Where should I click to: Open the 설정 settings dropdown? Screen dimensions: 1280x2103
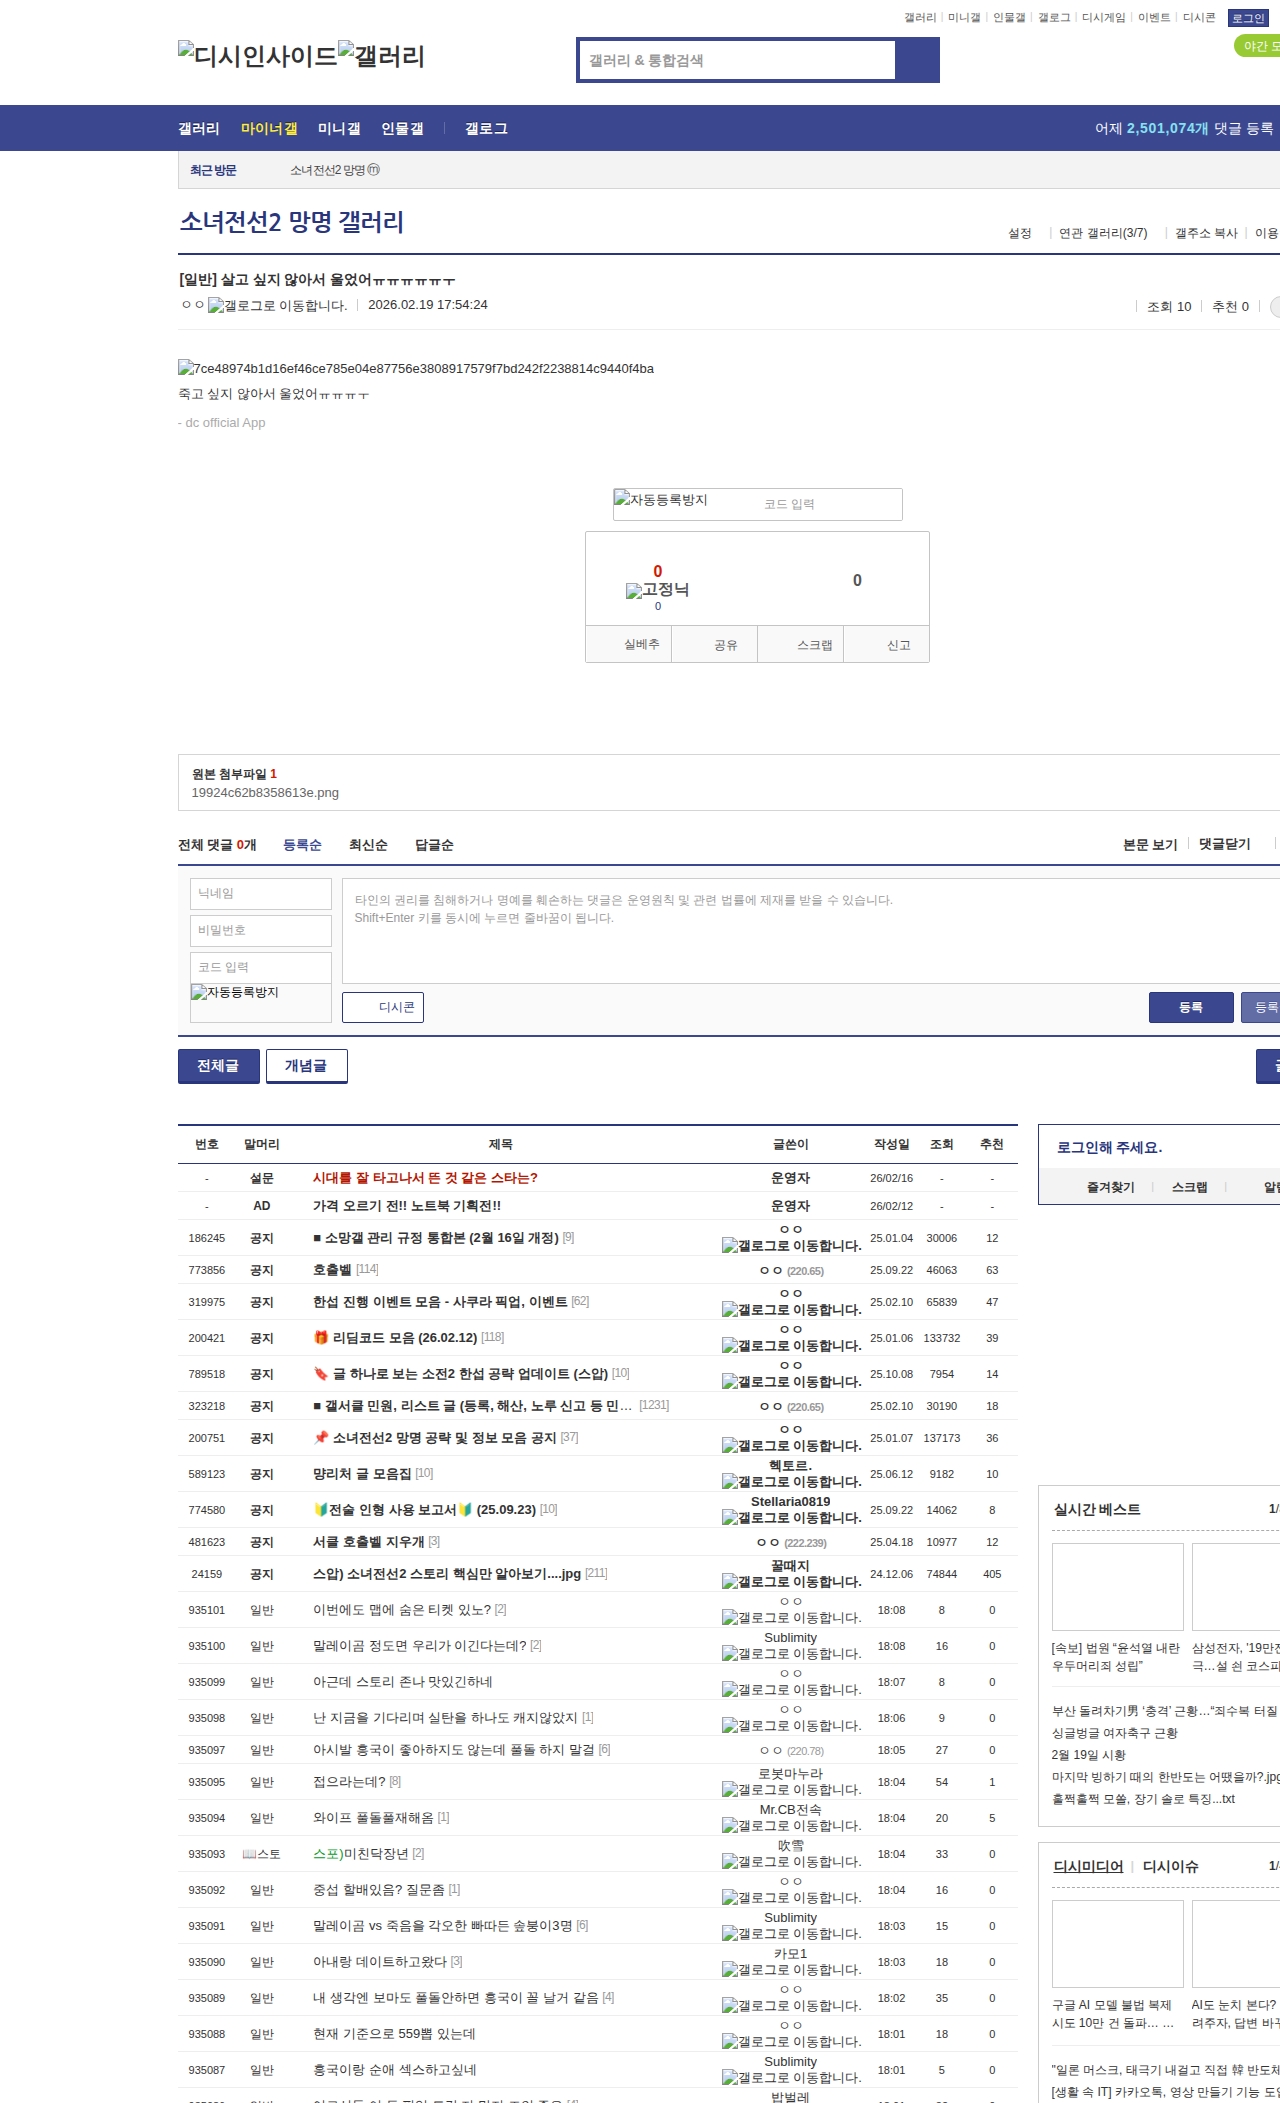pos(1019,233)
